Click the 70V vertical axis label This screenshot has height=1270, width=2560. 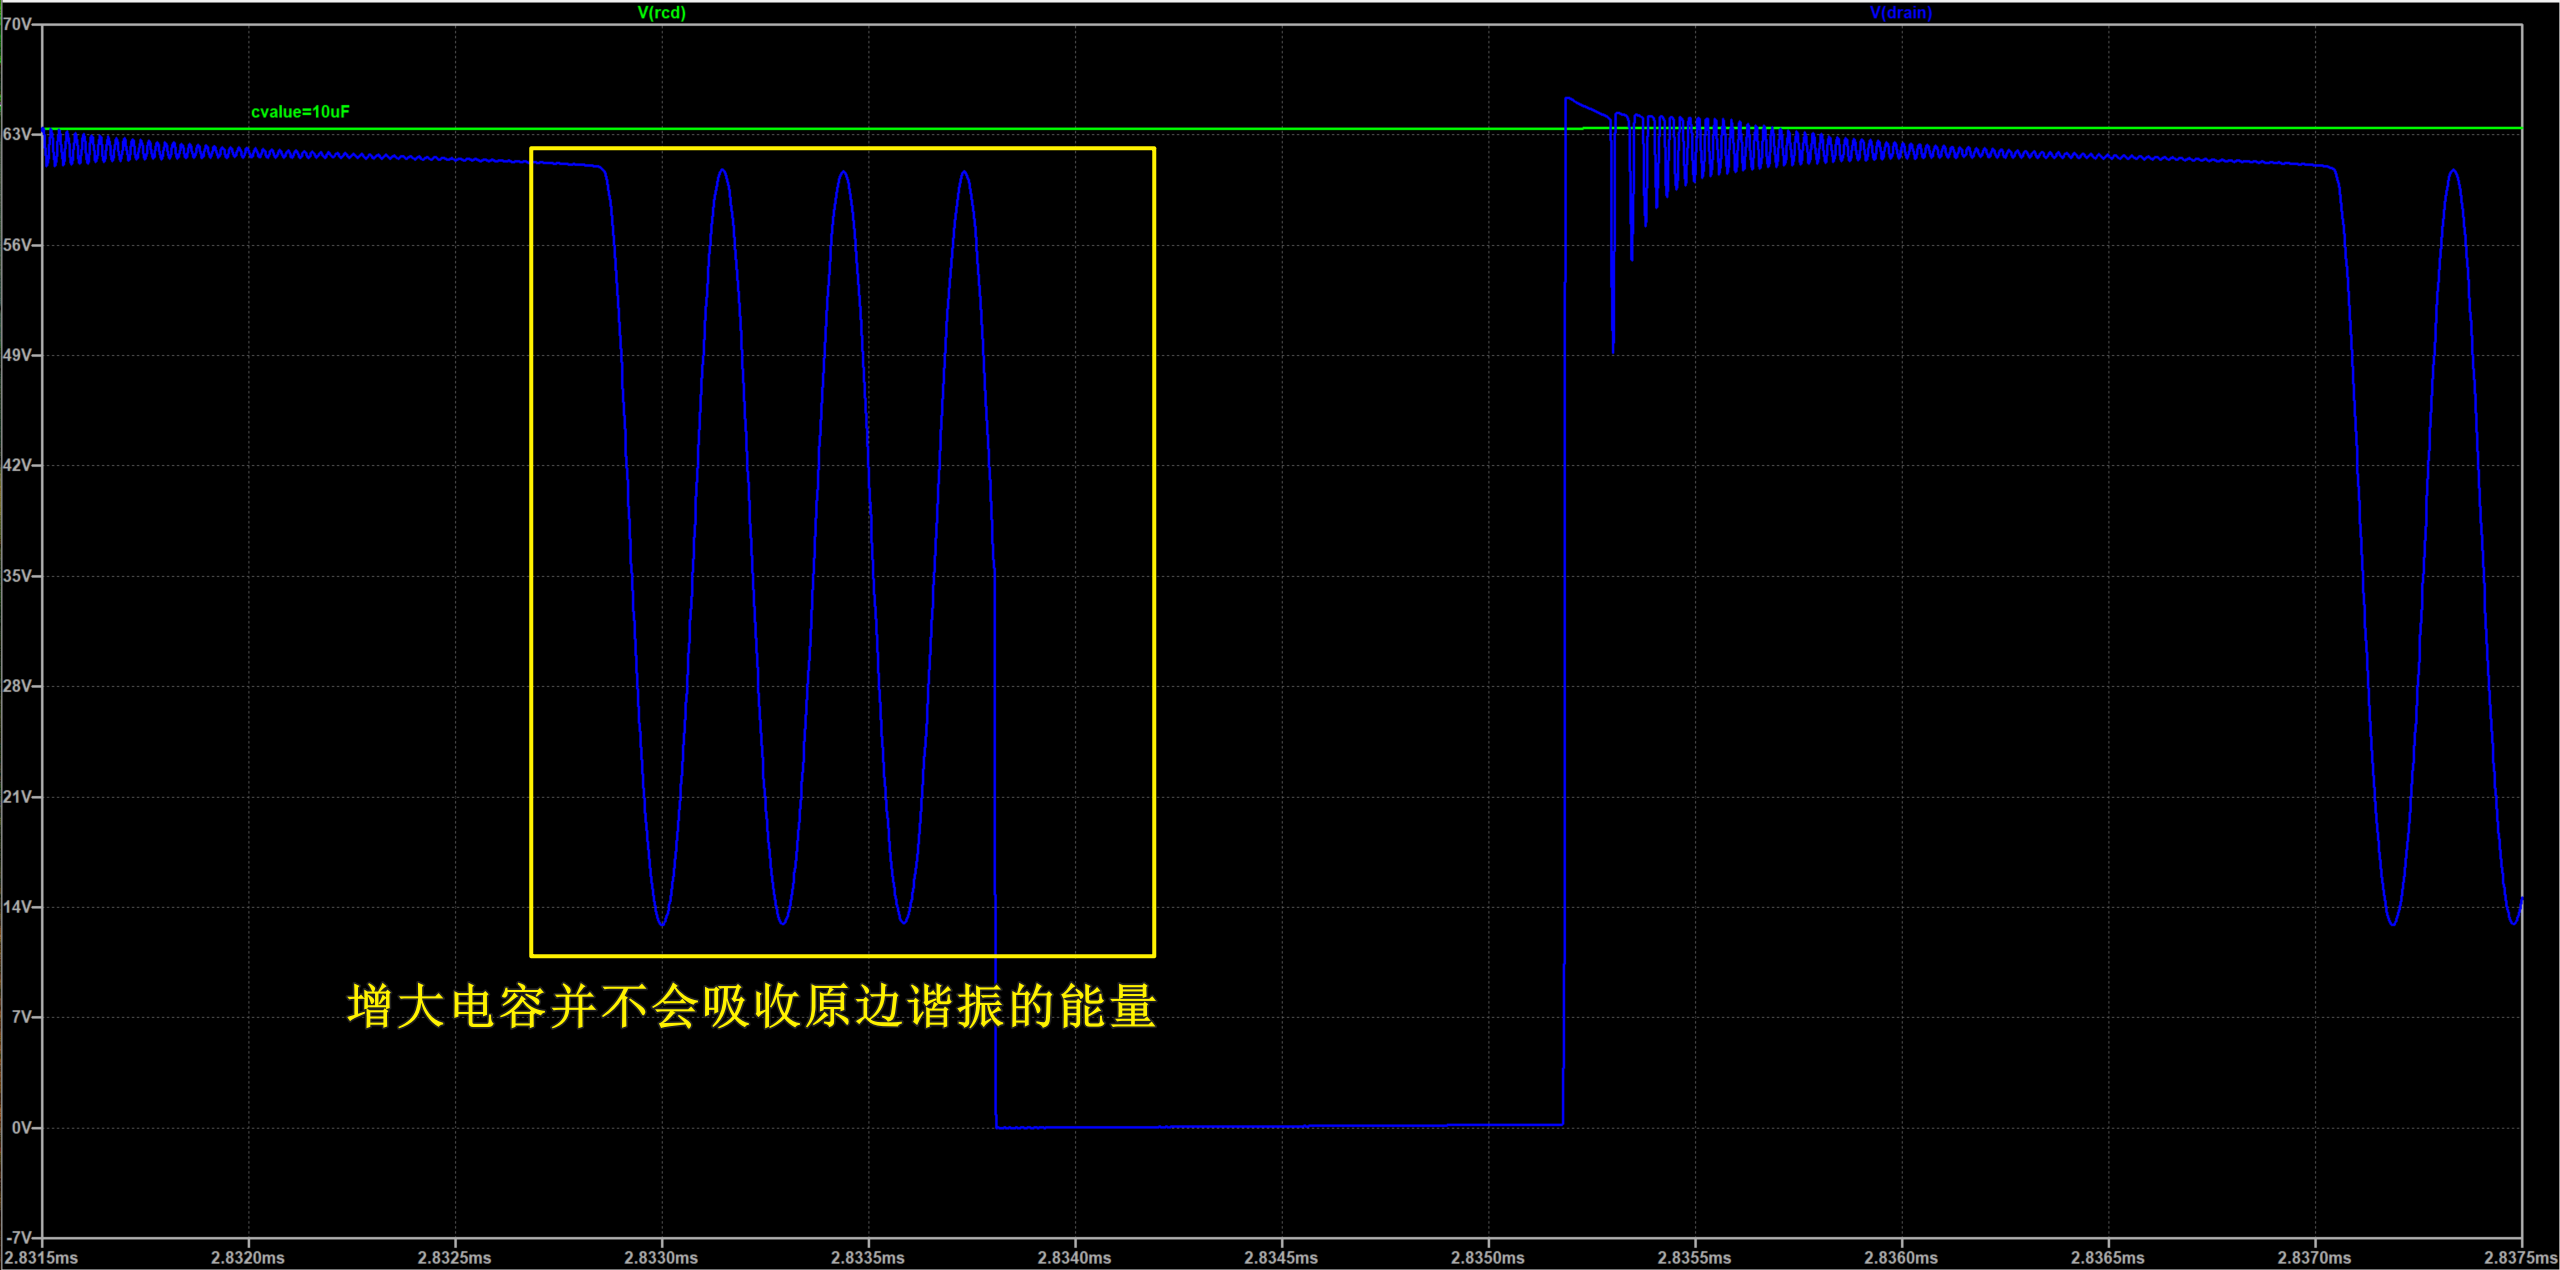(x=17, y=24)
